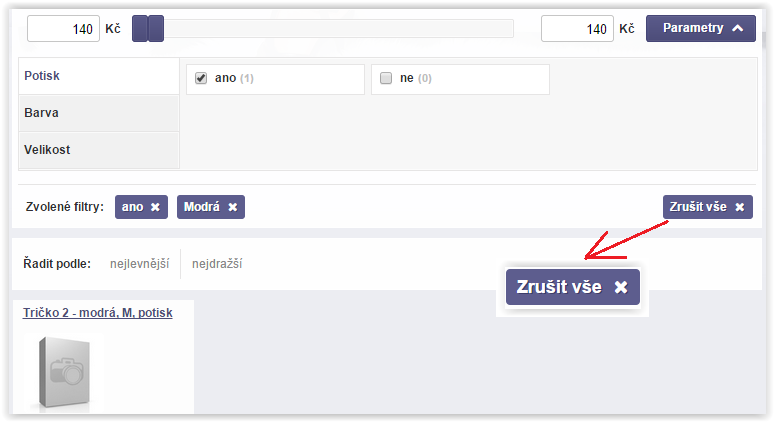The width and height of the screenshot is (774, 422).
Task: Sort products by 'nejlevnější'
Action: (139, 264)
